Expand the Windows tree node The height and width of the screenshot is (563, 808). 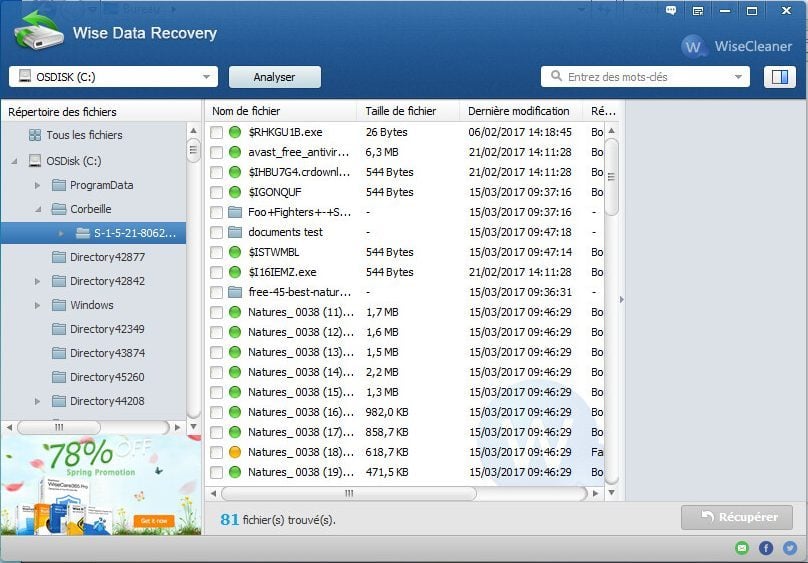(37, 305)
